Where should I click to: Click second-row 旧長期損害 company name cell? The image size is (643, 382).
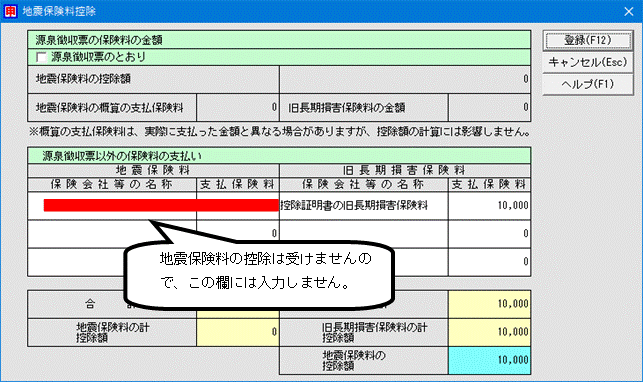click(364, 234)
